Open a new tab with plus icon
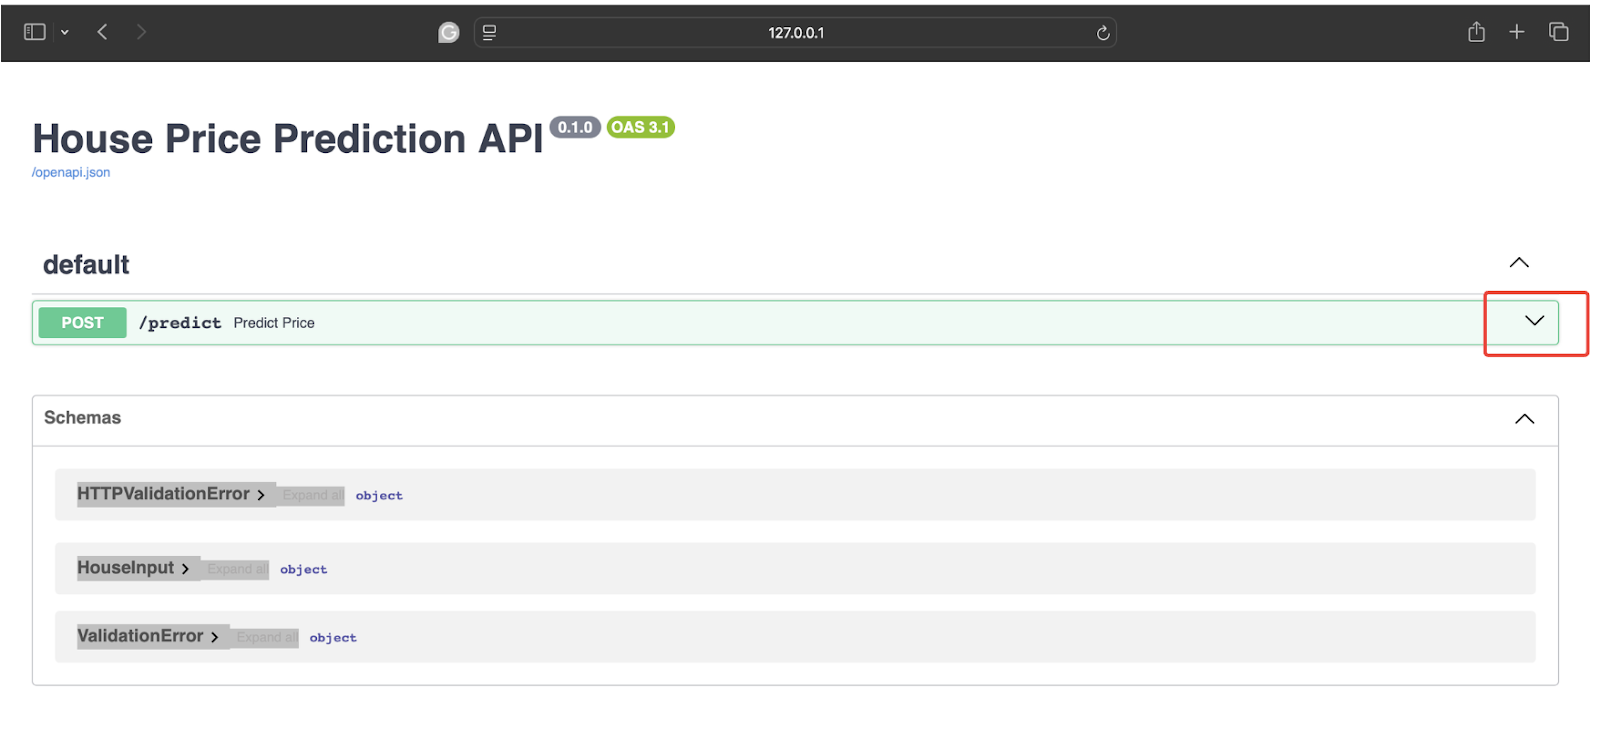Screen dimensions: 1600x729 (1516, 32)
